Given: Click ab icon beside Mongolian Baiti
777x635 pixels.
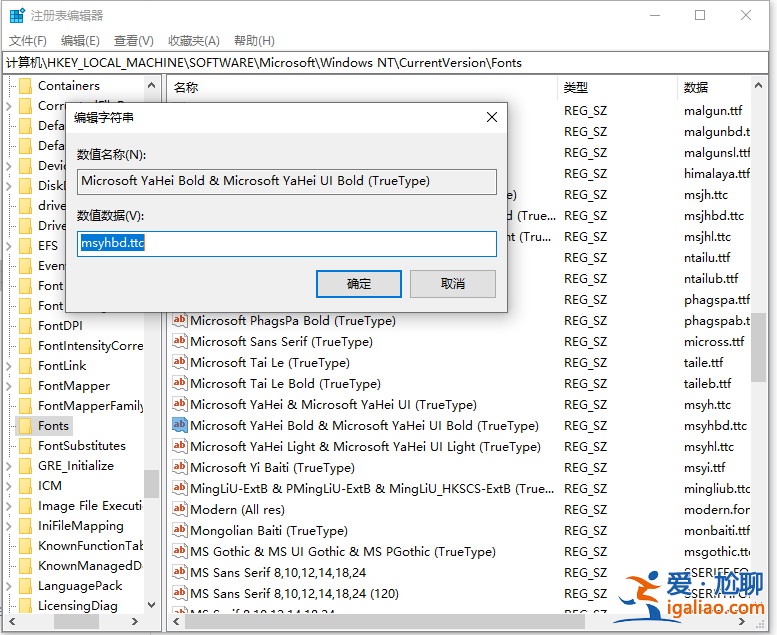Looking at the screenshot, I should (179, 530).
